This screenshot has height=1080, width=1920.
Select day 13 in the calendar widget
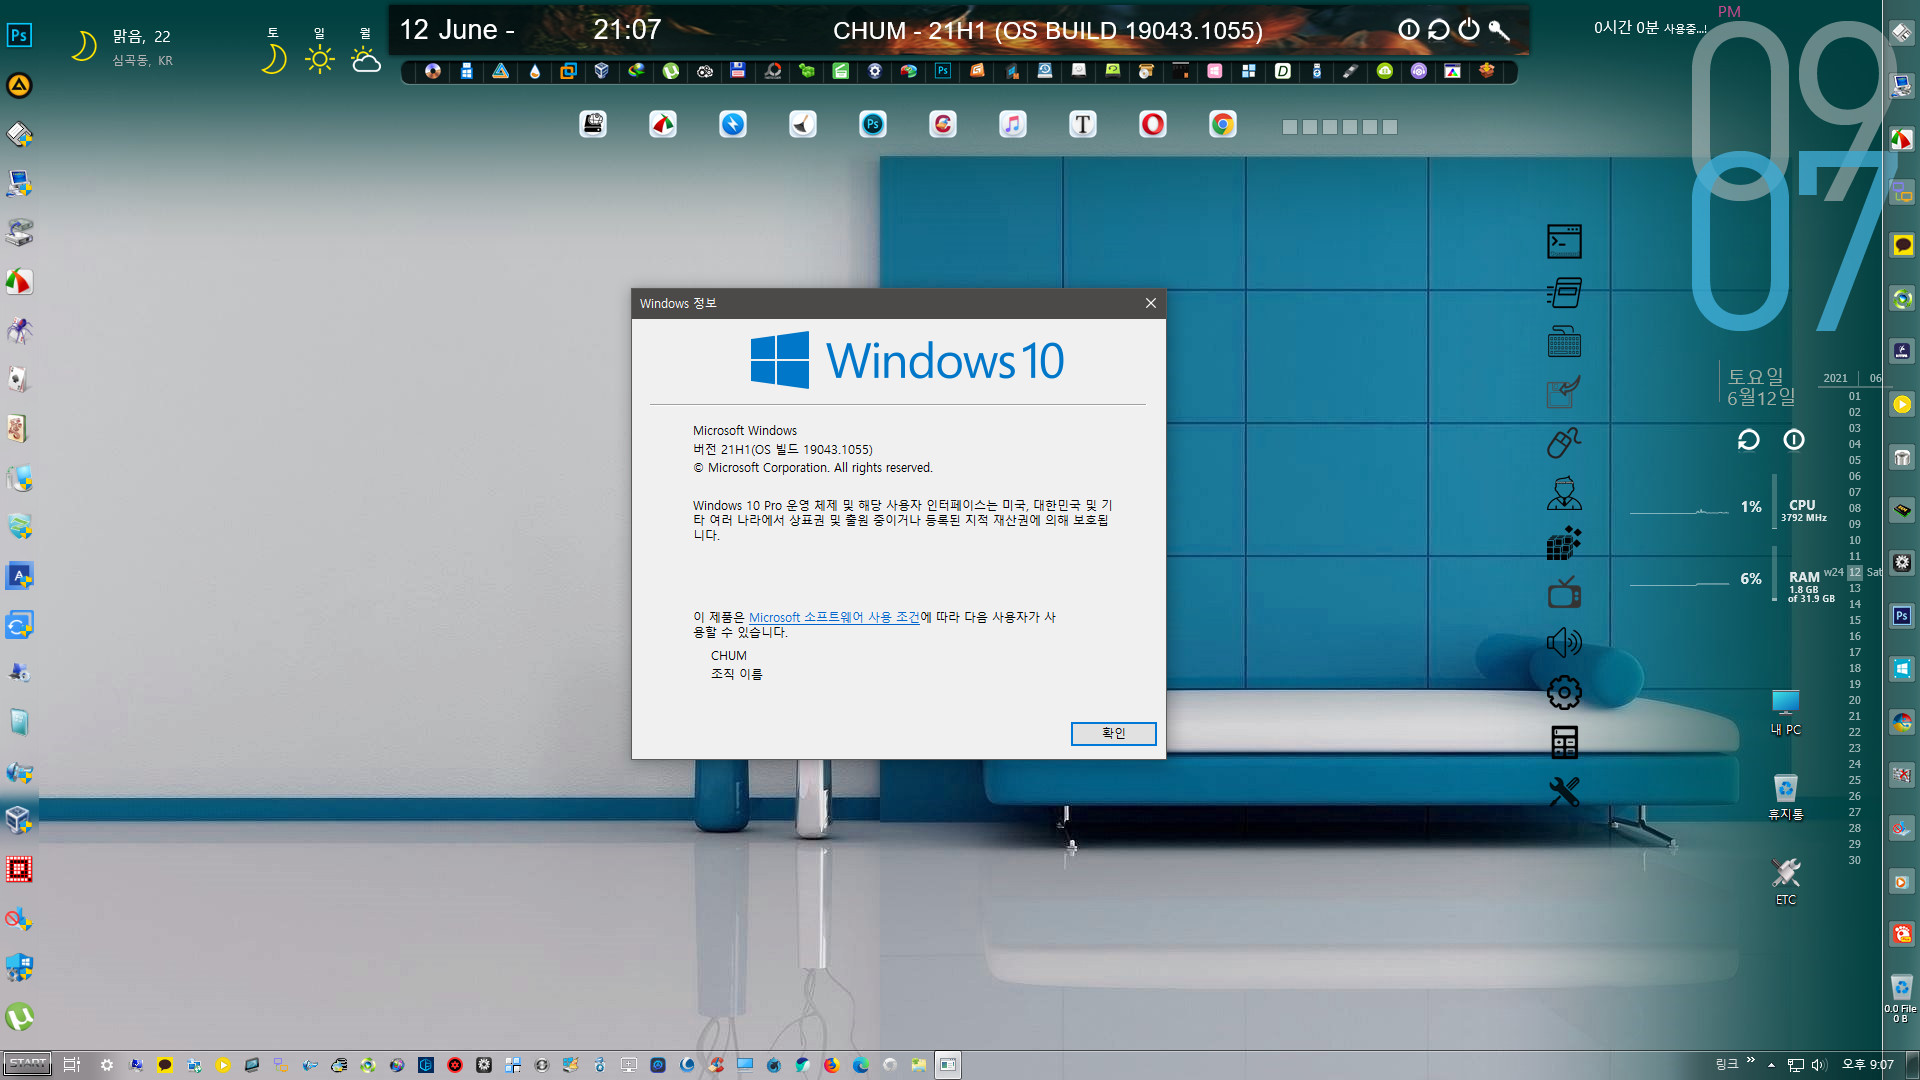click(x=1855, y=588)
